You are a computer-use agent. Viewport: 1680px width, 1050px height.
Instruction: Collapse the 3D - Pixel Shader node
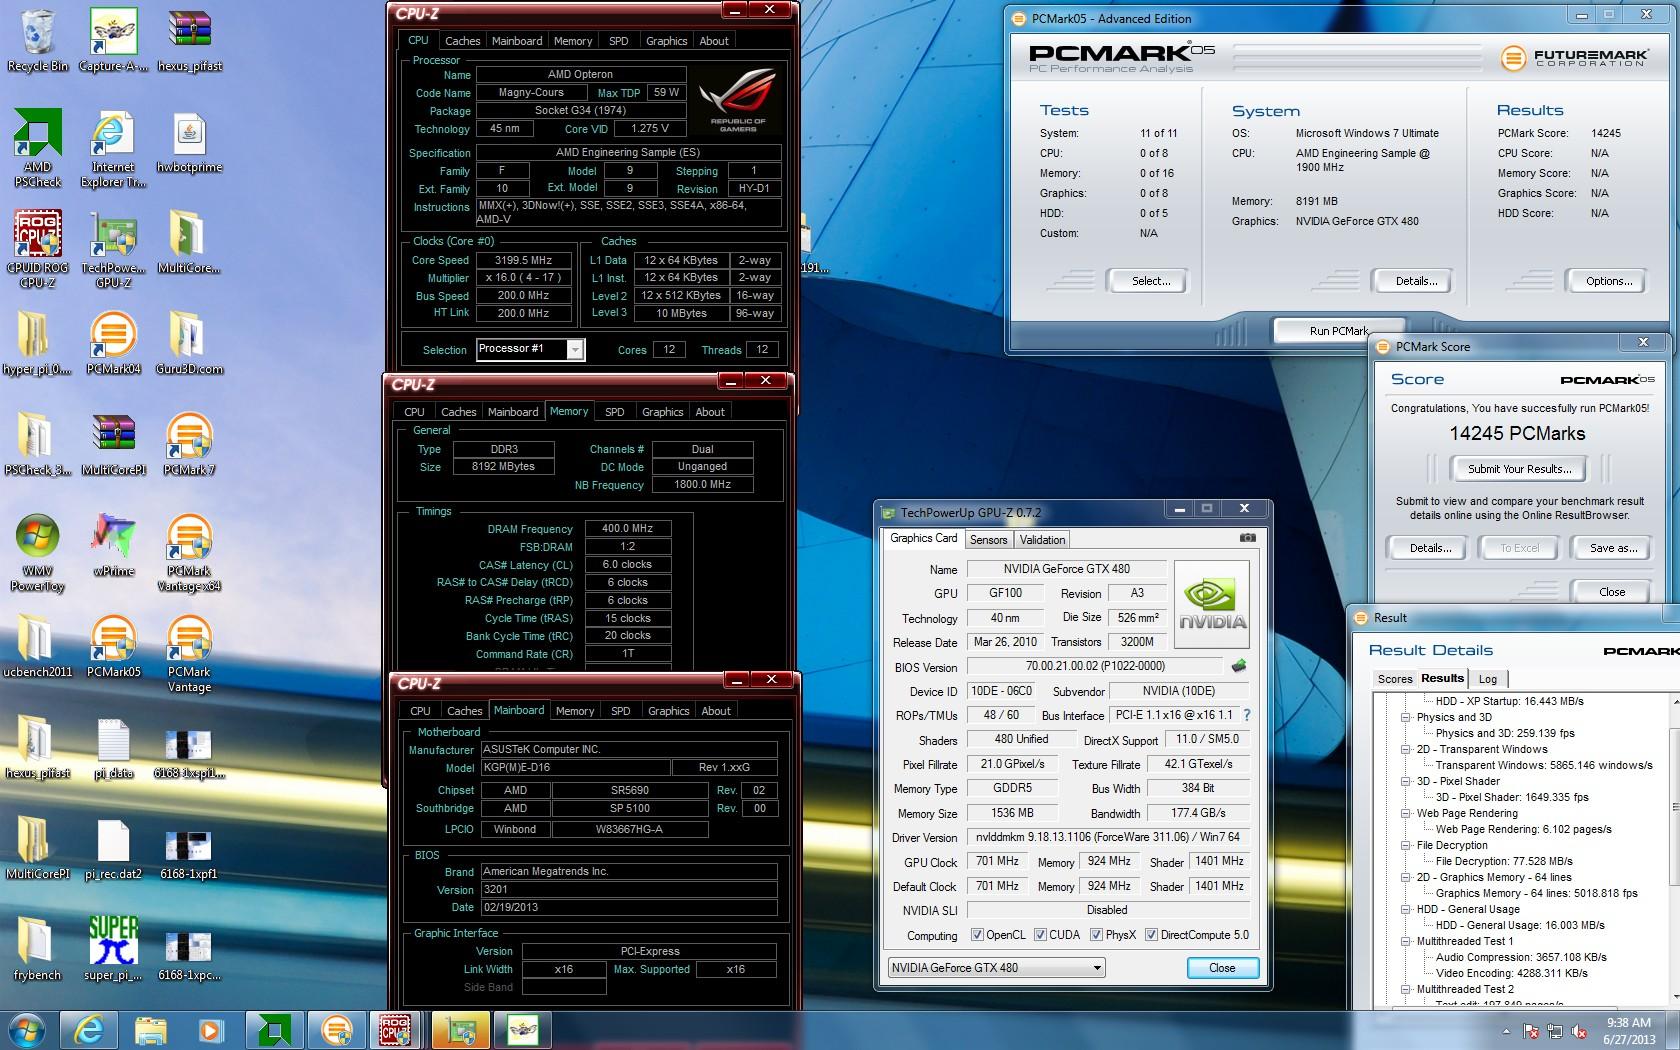[1406, 781]
